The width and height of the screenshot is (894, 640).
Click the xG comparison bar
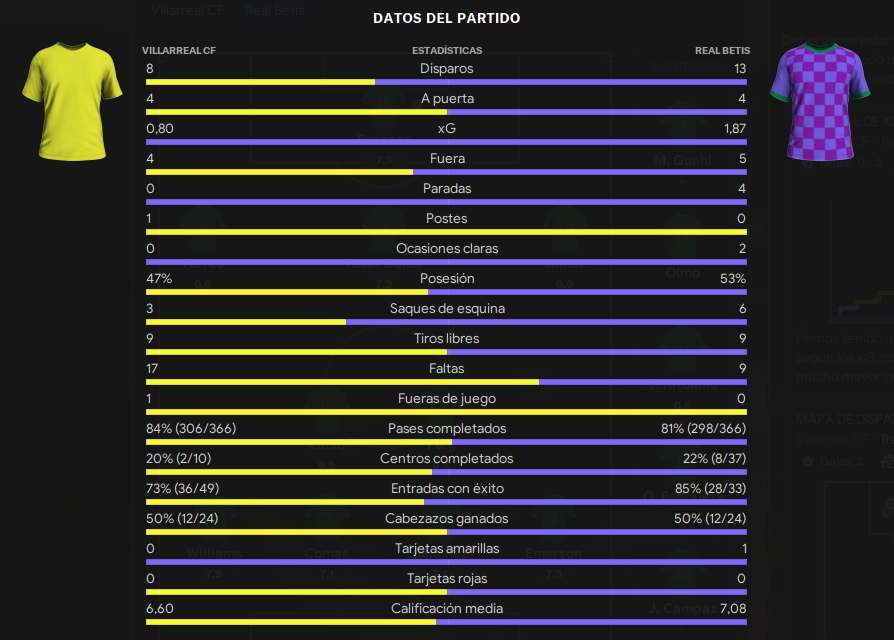(446, 142)
